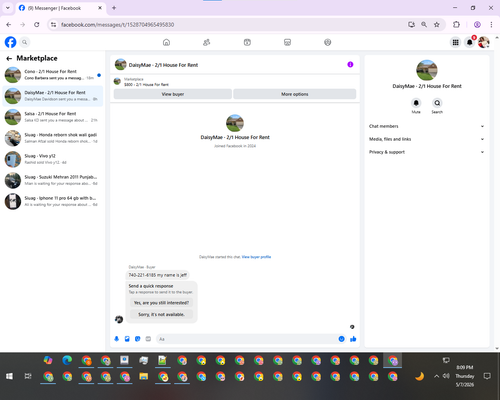
Task: Open the Marketplace storefront icon
Action: [287, 42]
